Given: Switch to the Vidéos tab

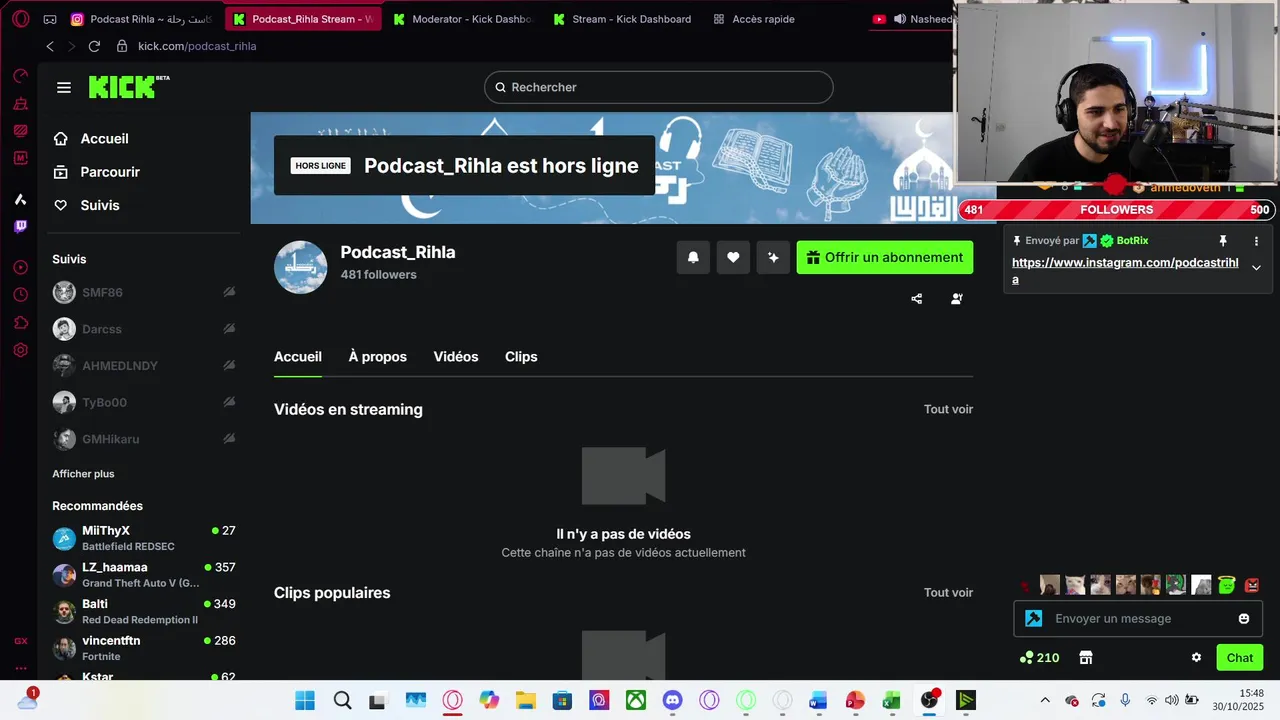Looking at the screenshot, I should tap(456, 357).
